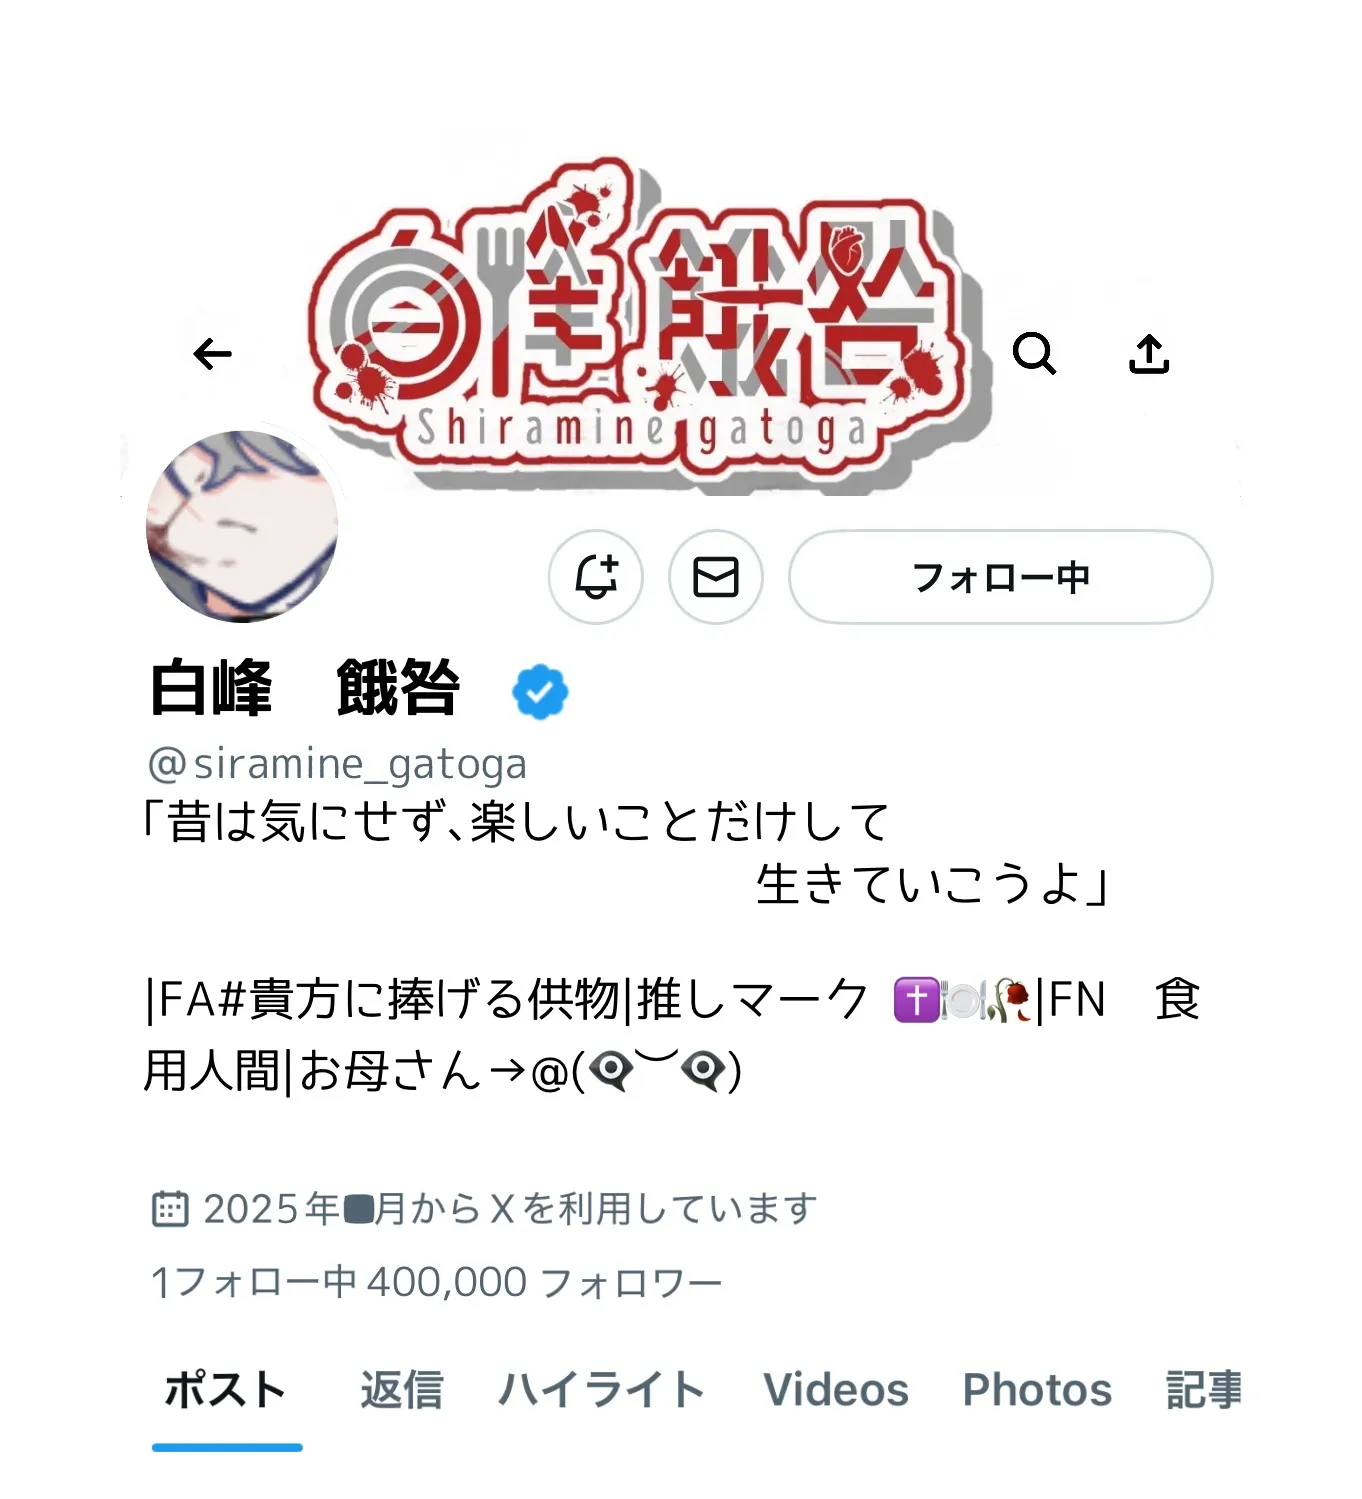Open the ハイライト tab

[602, 1390]
